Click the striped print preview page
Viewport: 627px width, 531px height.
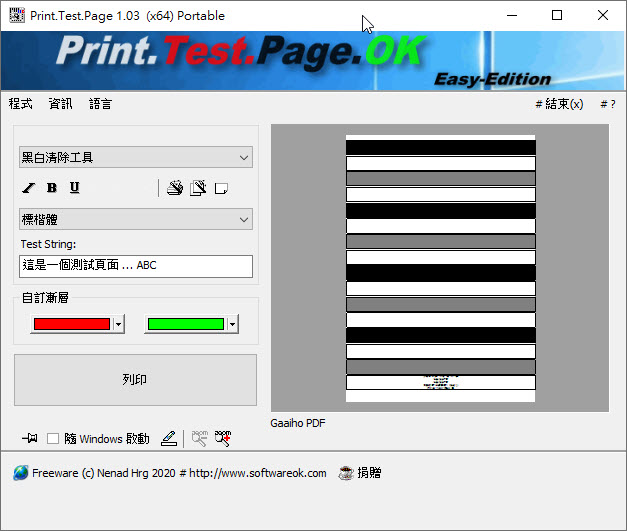(x=440, y=268)
